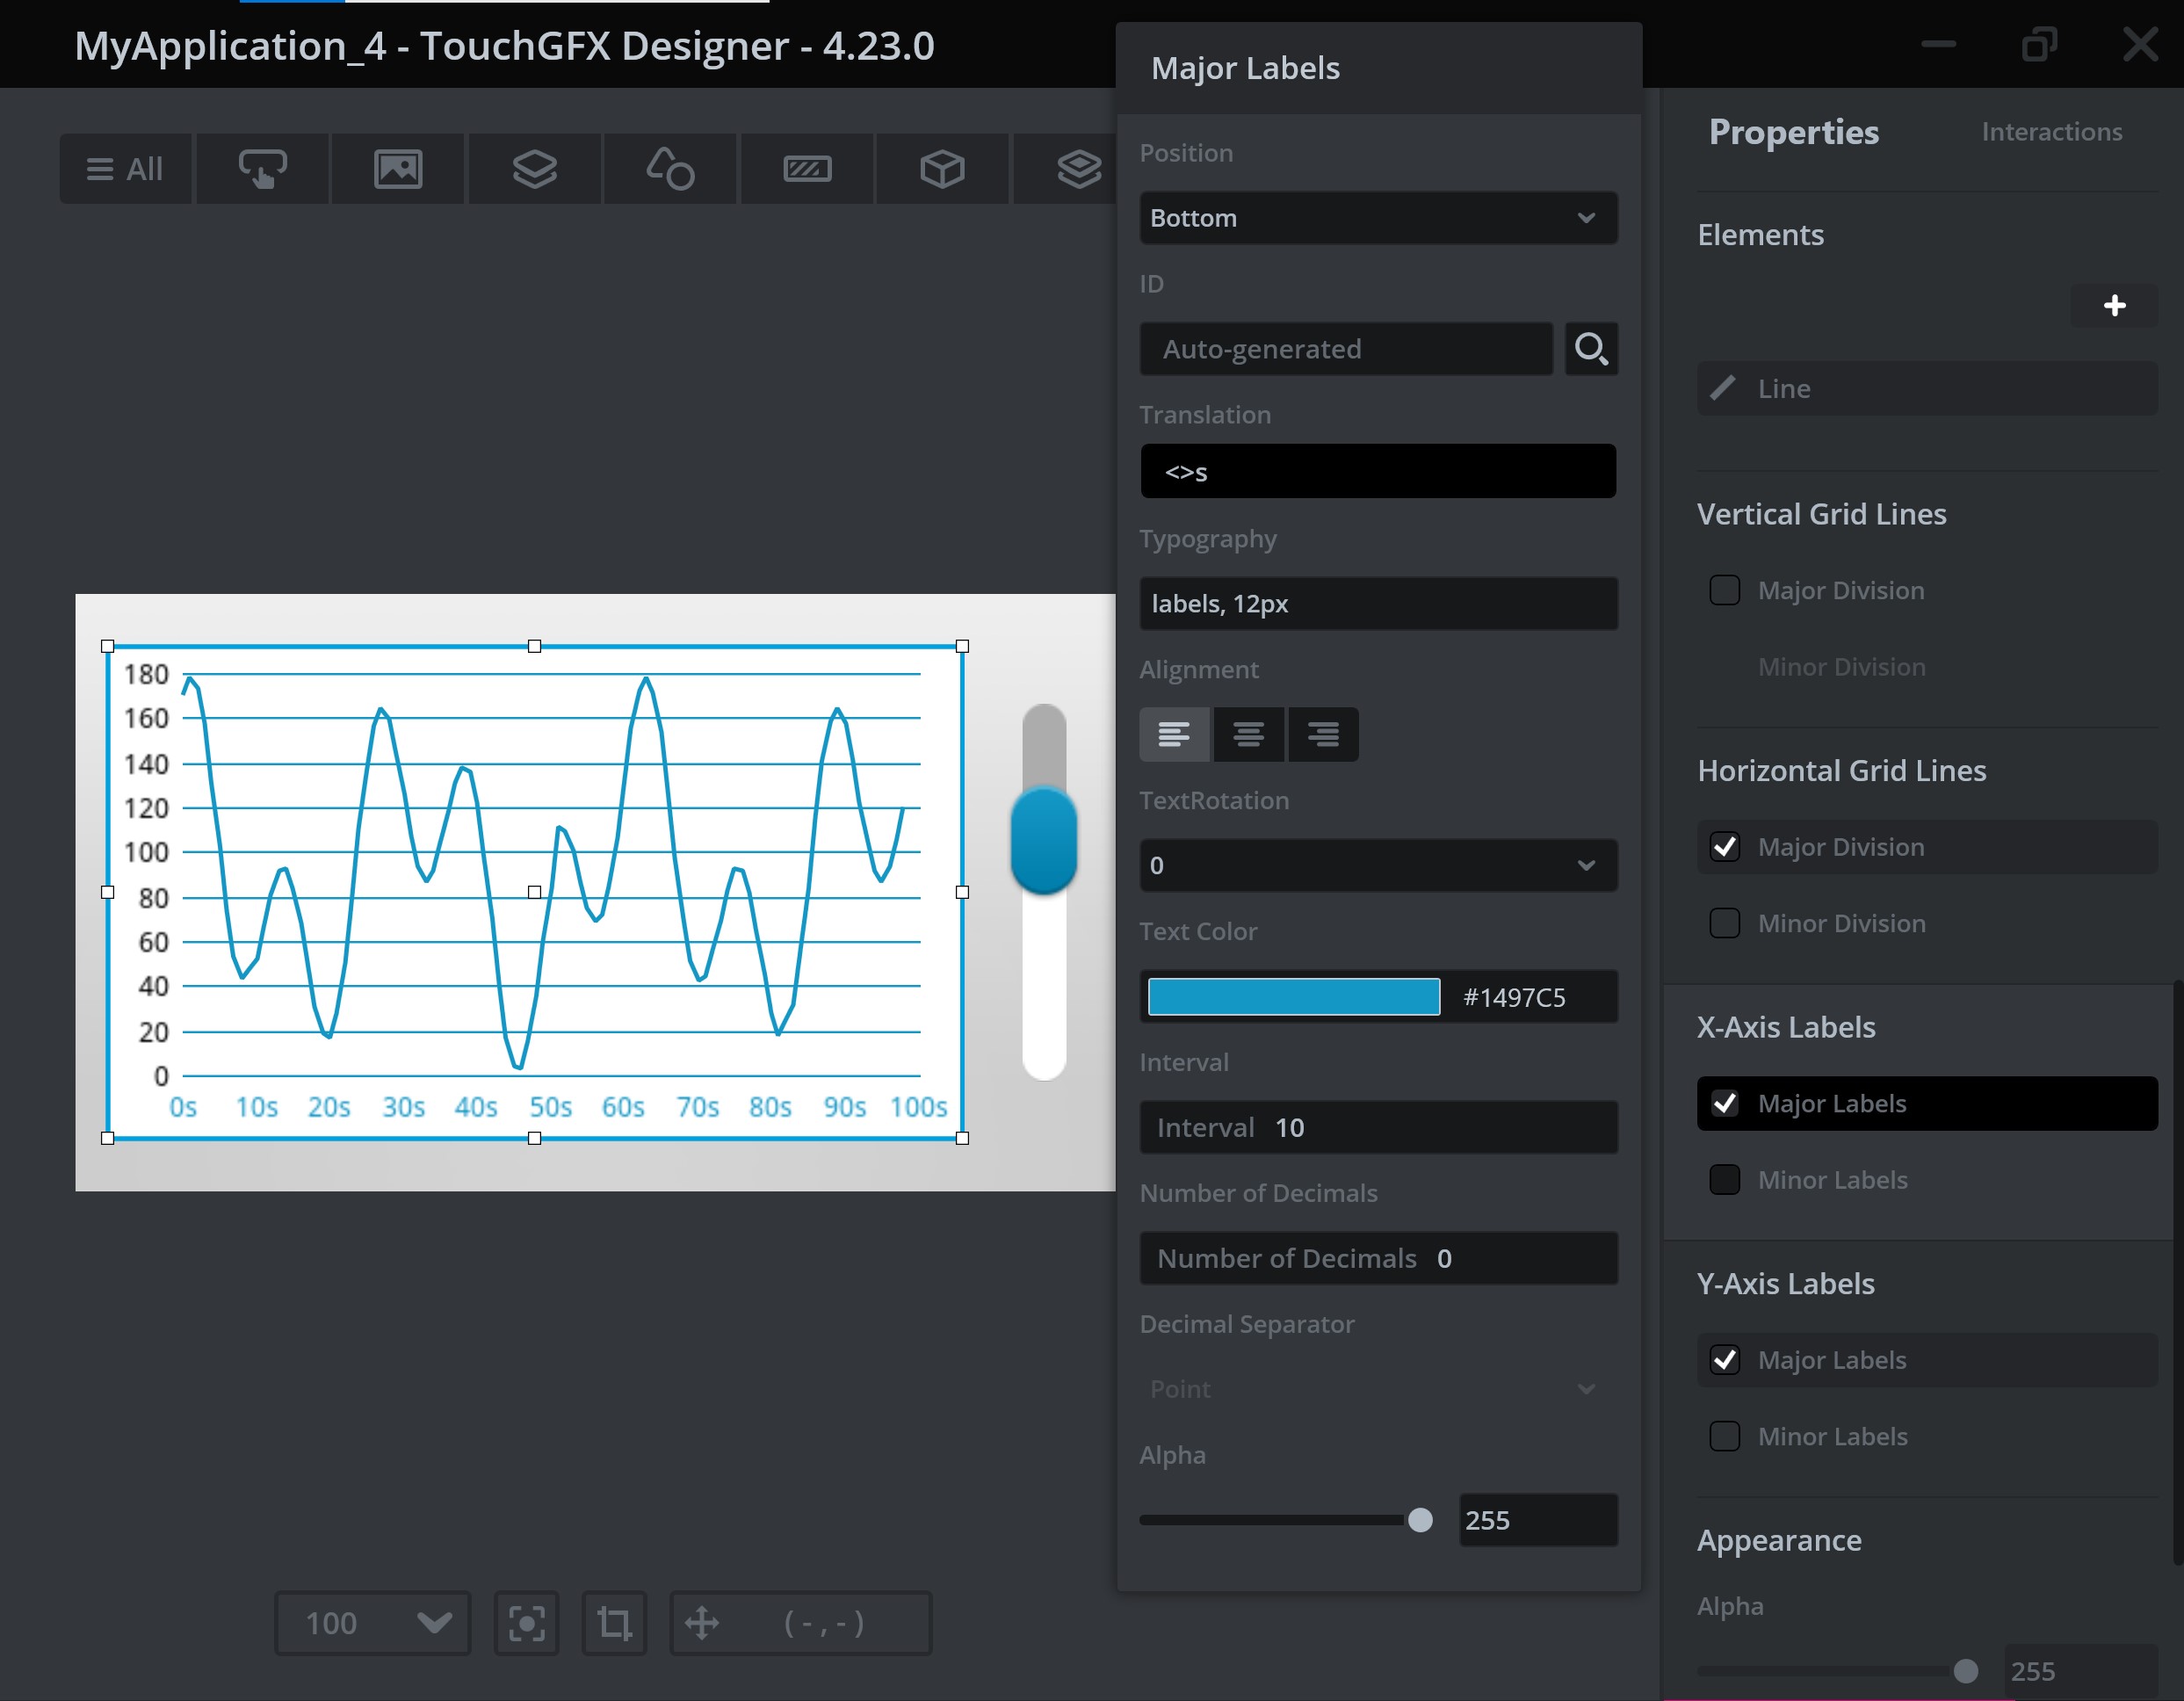Click the magnifier icon next to ID

click(1590, 349)
